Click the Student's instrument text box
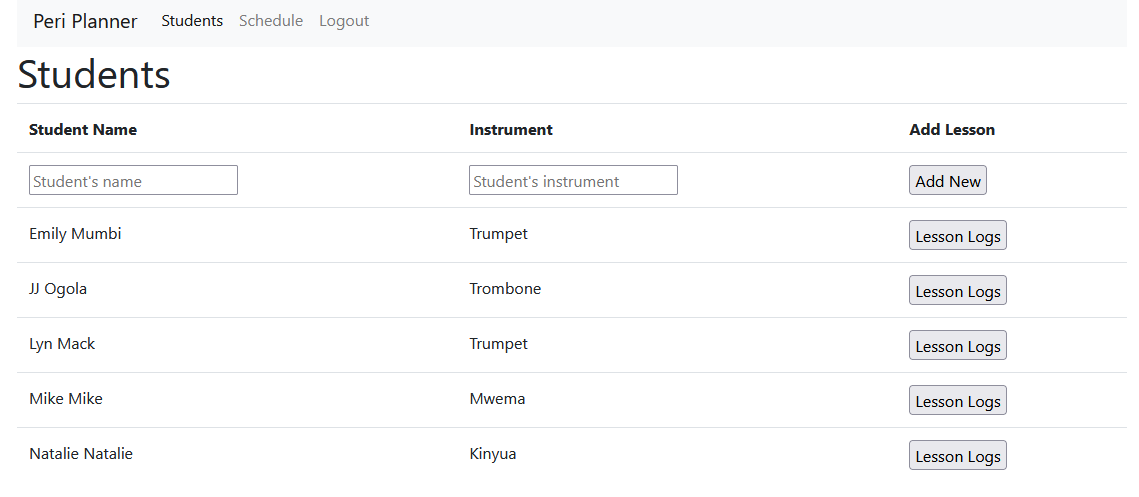The width and height of the screenshot is (1139, 497). 573,181
